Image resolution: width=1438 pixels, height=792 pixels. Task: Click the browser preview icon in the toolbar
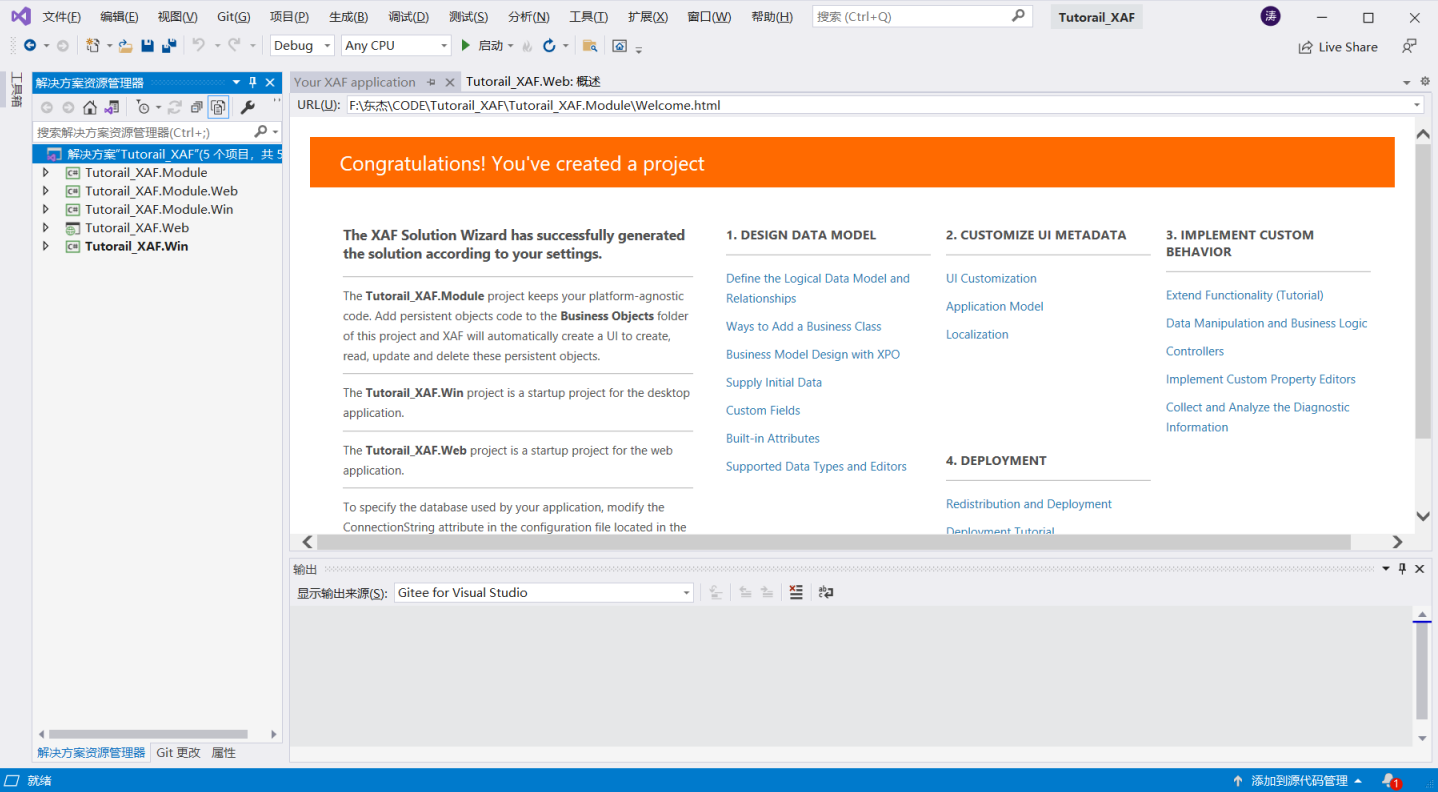point(619,46)
